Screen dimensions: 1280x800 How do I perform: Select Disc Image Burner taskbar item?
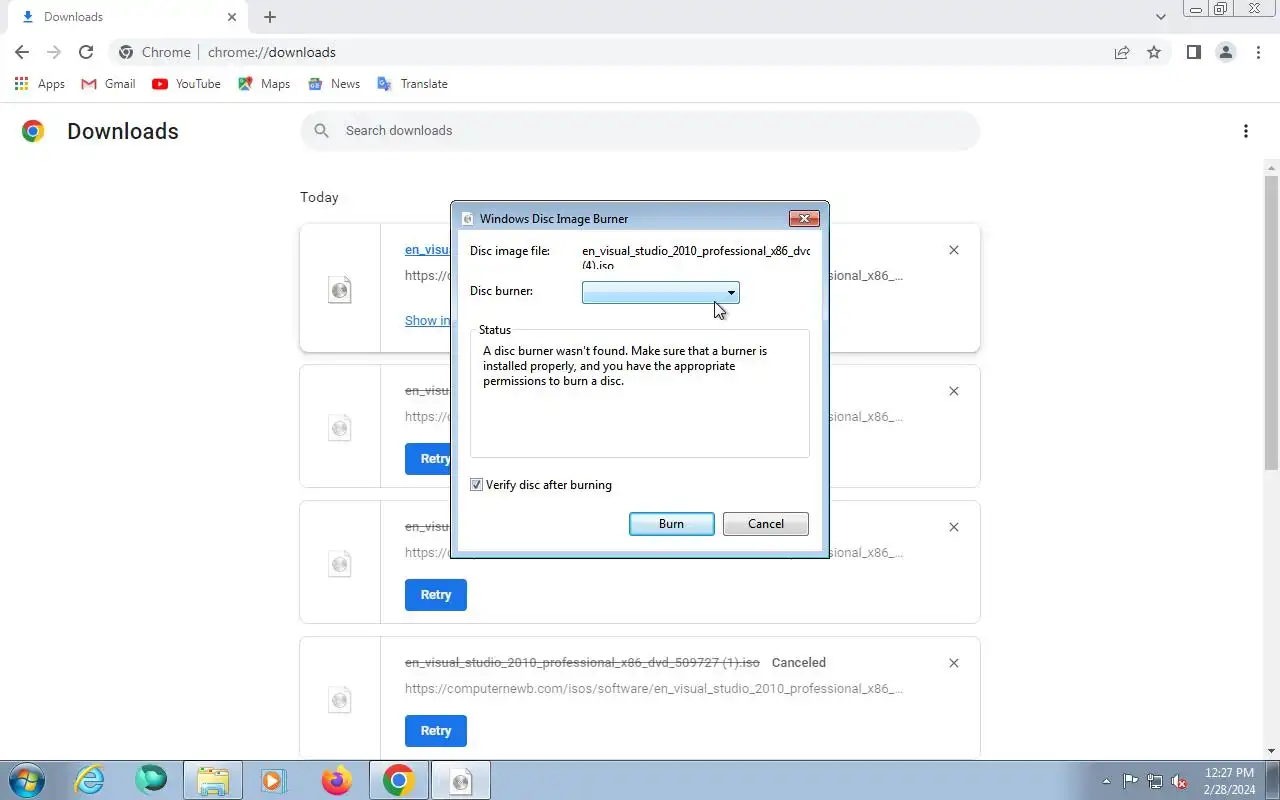[460, 780]
